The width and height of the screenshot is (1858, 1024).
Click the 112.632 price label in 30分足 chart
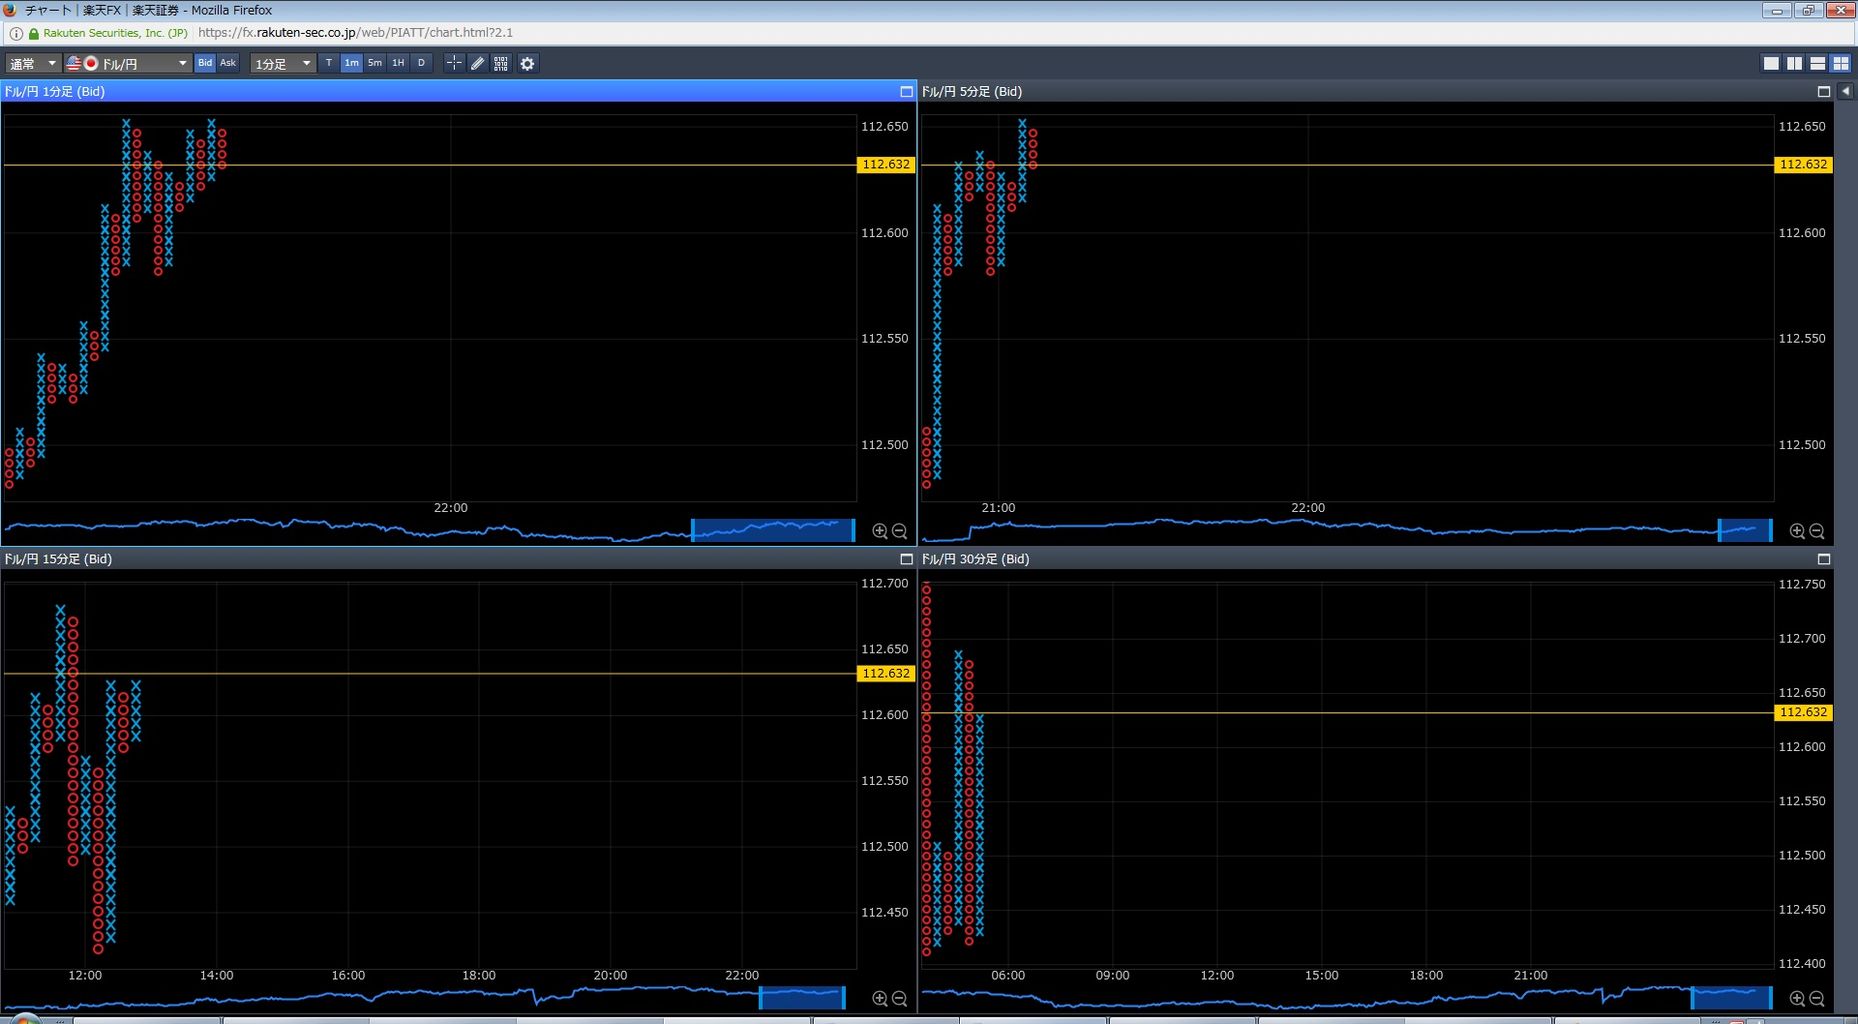point(1803,712)
